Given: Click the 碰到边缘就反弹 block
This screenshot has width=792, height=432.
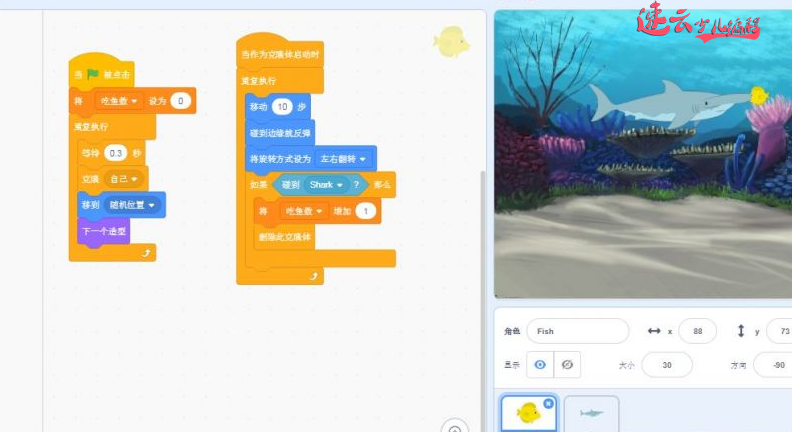Looking at the screenshot, I should coord(280,133).
